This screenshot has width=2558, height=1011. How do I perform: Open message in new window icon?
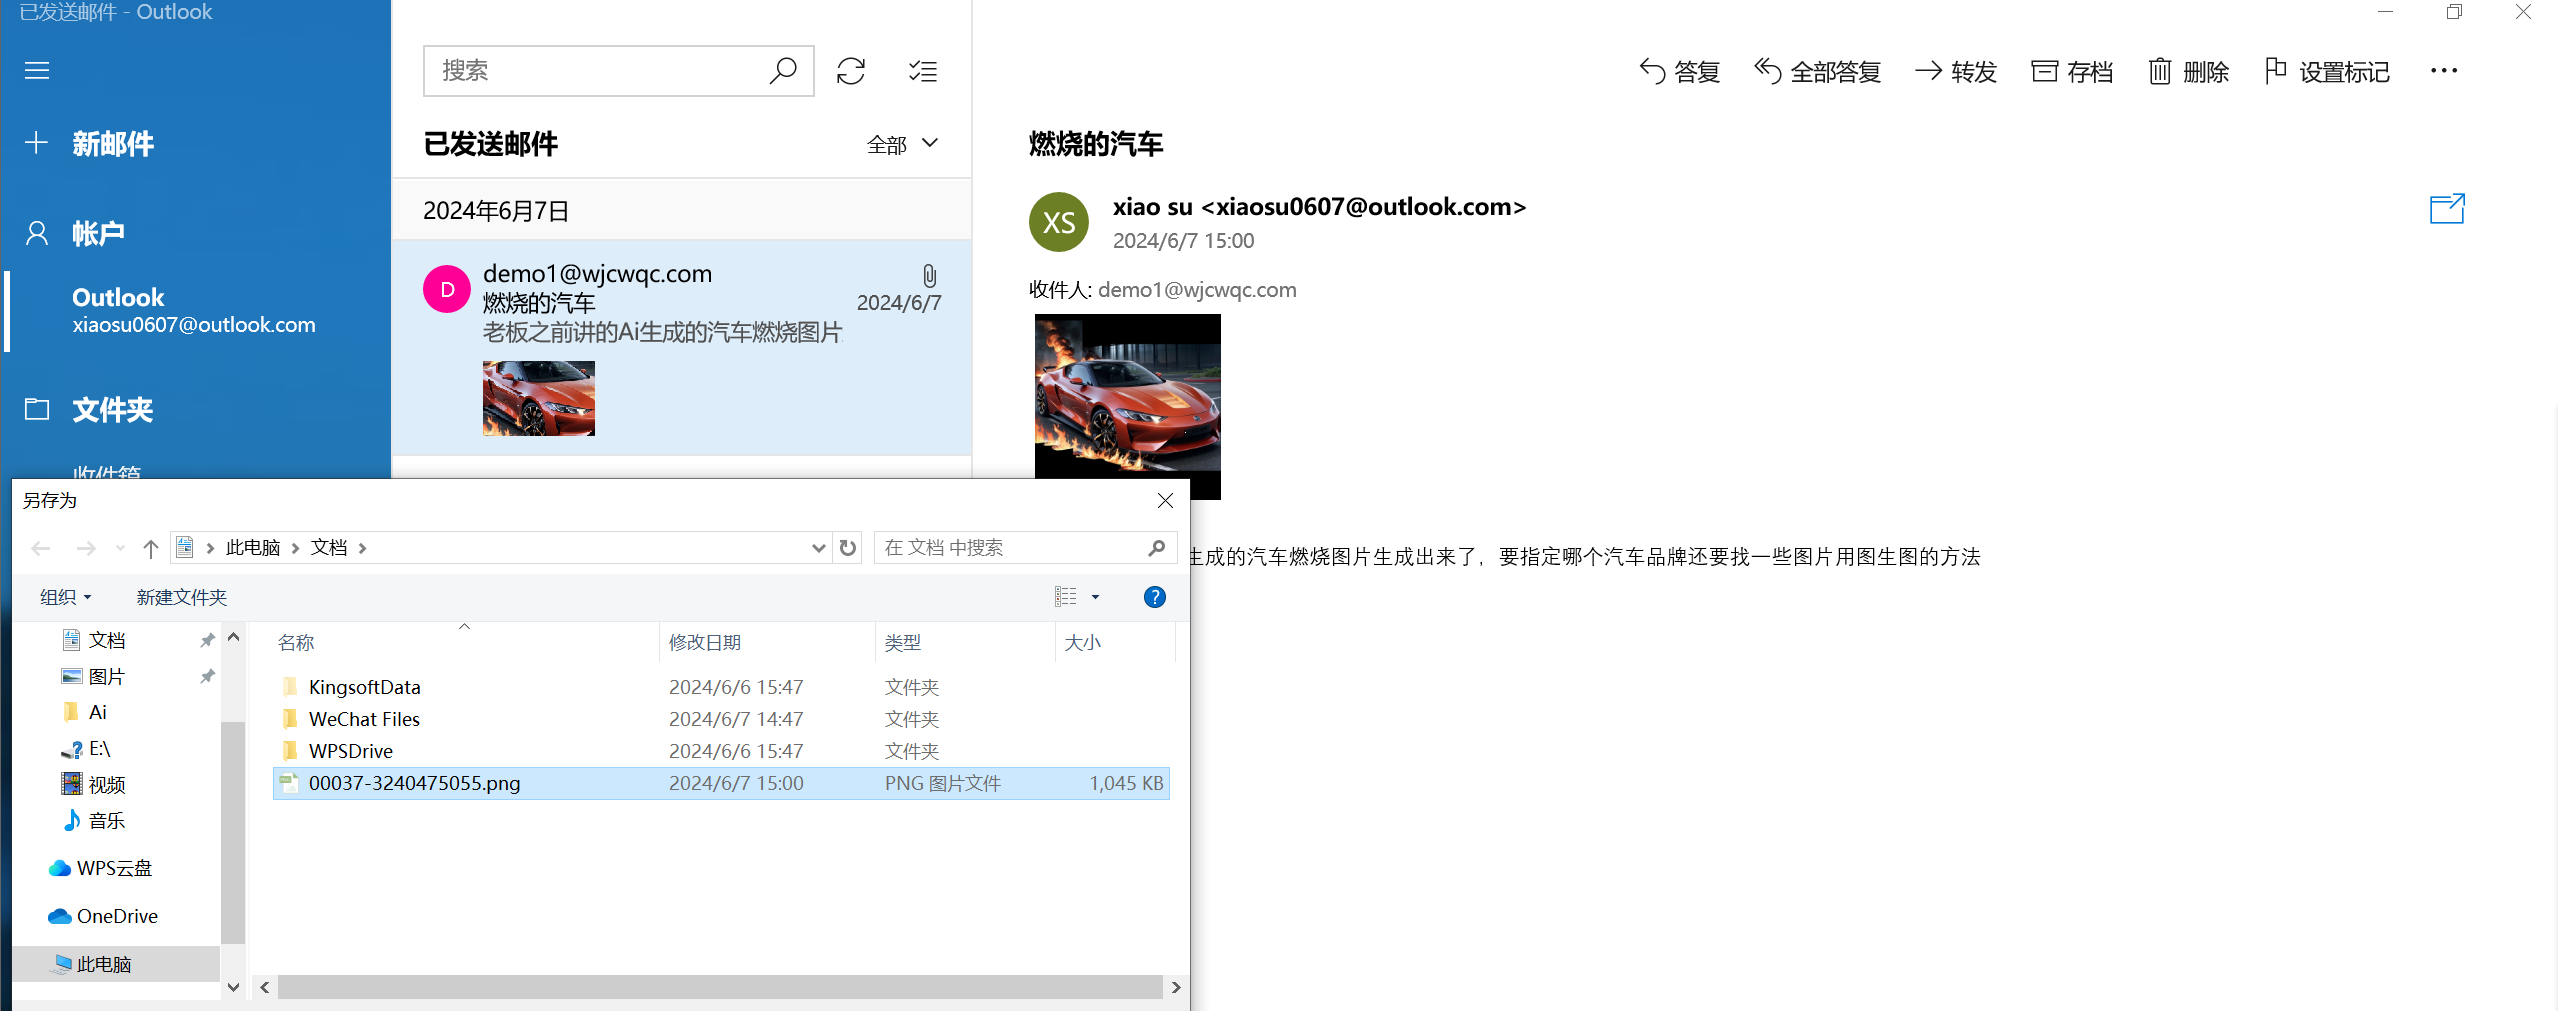[2446, 209]
